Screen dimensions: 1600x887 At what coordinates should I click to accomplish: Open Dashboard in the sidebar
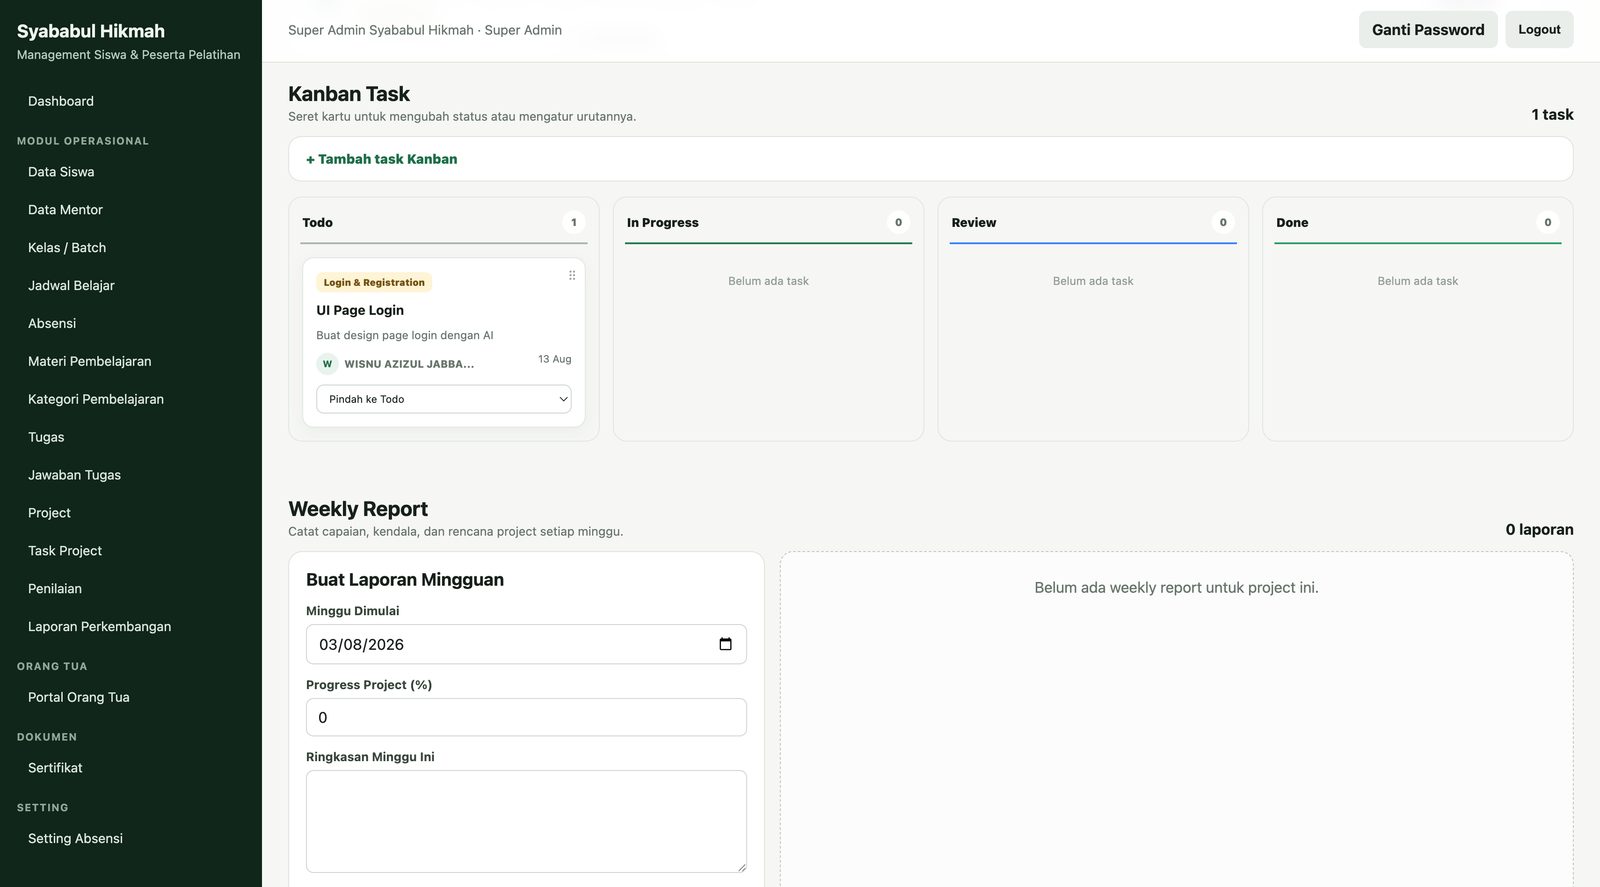click(61, 101)
